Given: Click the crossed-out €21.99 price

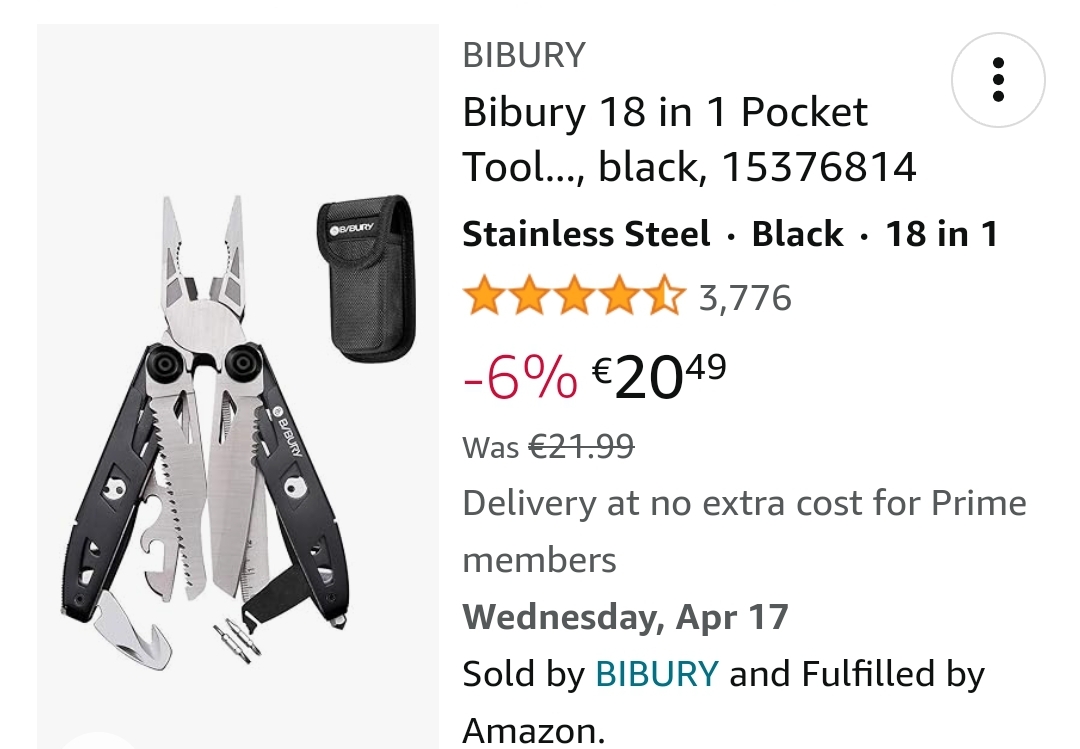Looking at the screenshot, I should (580, 446).
